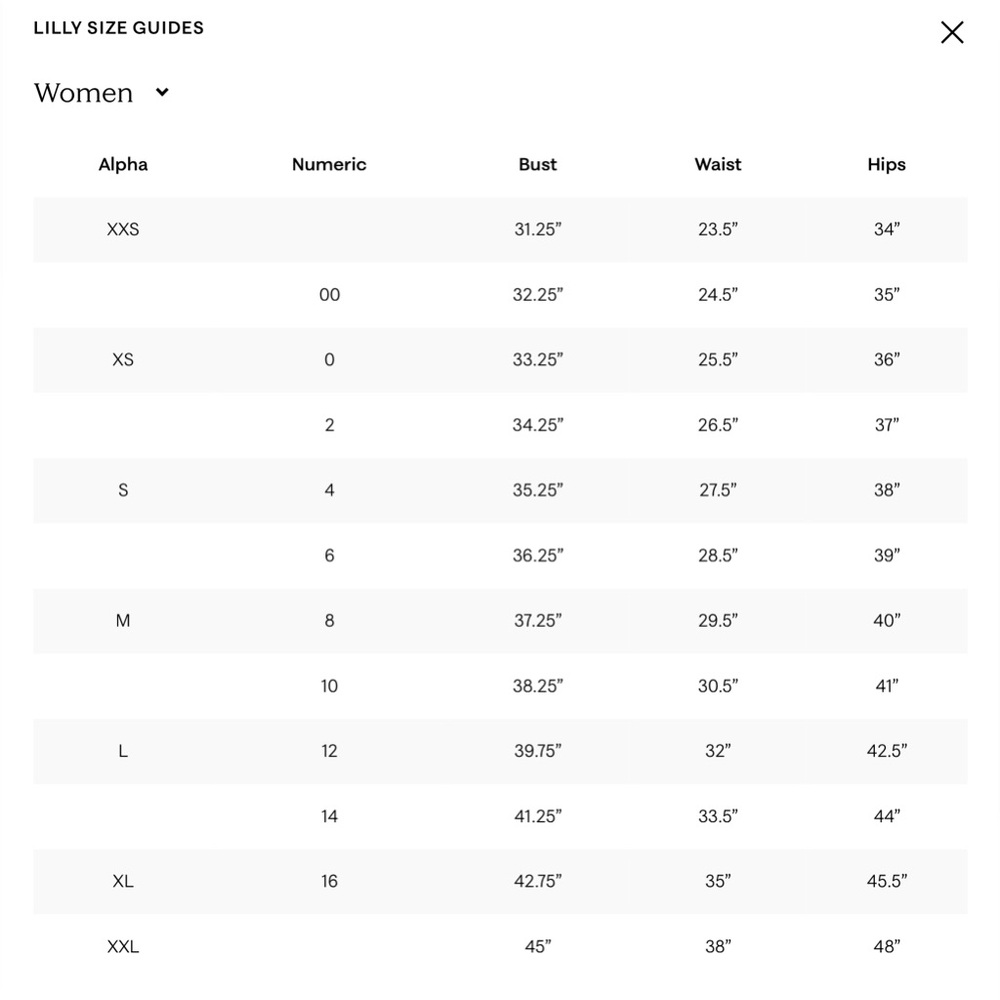Click the 32" waist value for L
The width and height of the screenshot is (1000, 1000).
(718, 751)
